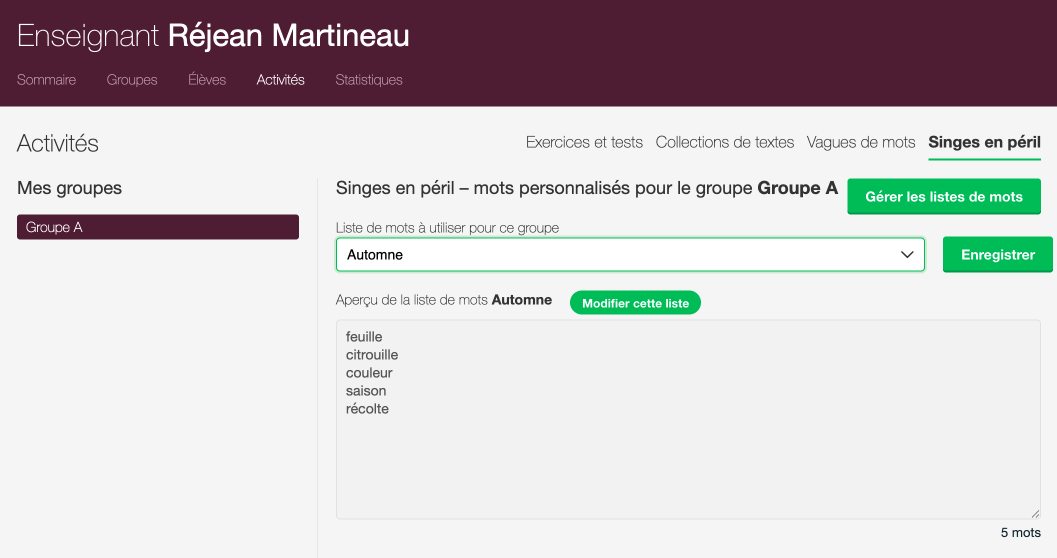
Task: Click the preview textarea resize handle
Action: (x=1035, y=514)
